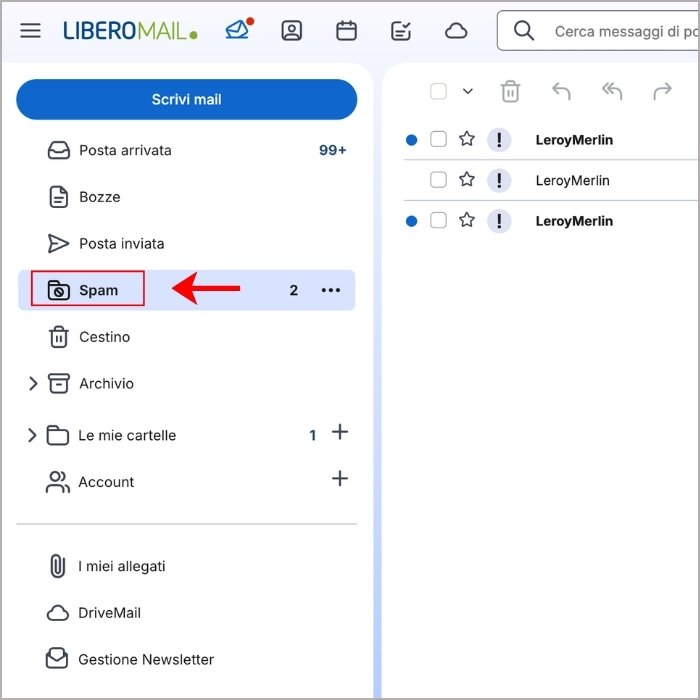Check the third LeroyMerlin message checkbox
Viewport: 700px width, 700px height.
tap(438, 221)
